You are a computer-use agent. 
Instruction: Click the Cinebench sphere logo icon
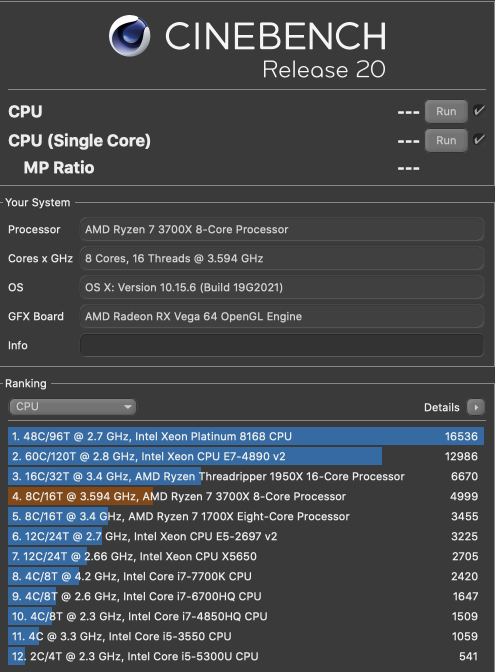point(129,36)
